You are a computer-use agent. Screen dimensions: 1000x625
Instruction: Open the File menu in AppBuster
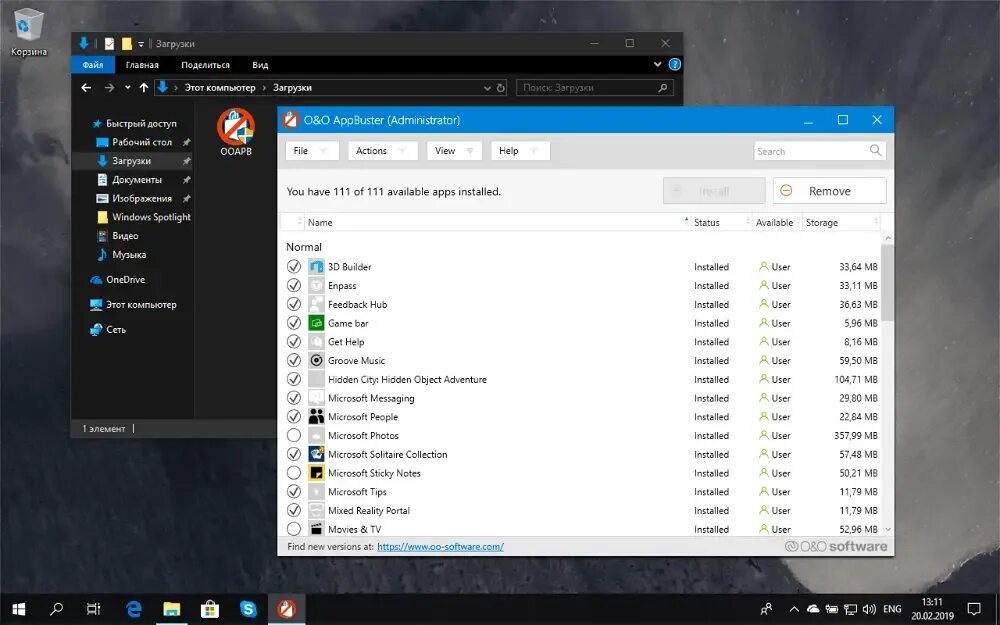coord(310,150)
